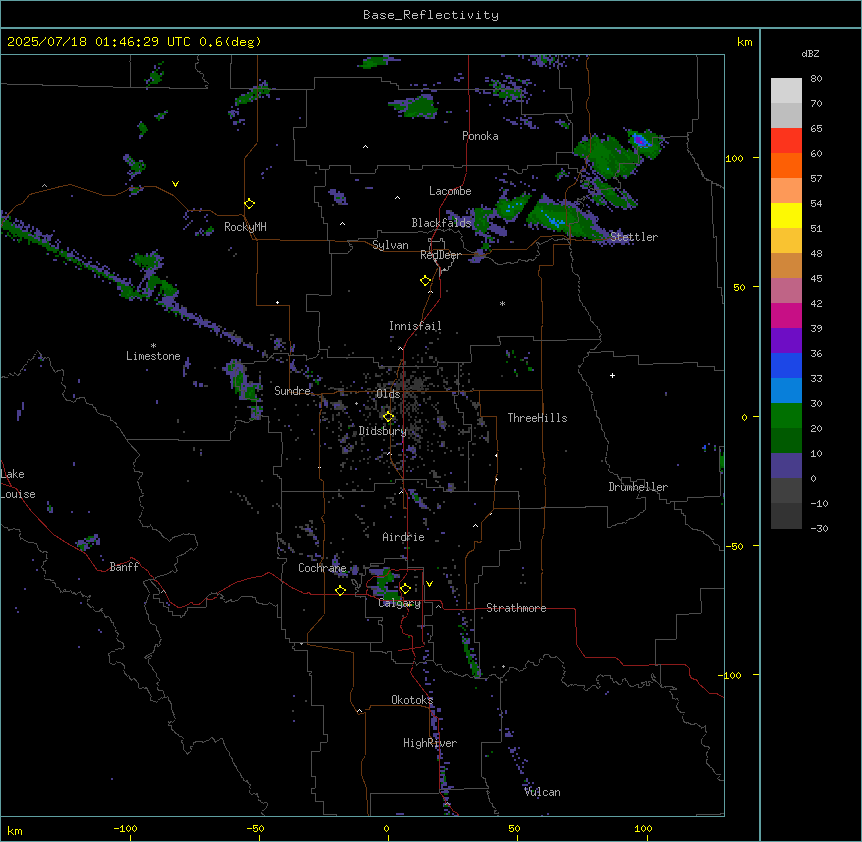
Task: Pick the magenta 39–42 dBZ legend swatch
Action: coord(786,315)
